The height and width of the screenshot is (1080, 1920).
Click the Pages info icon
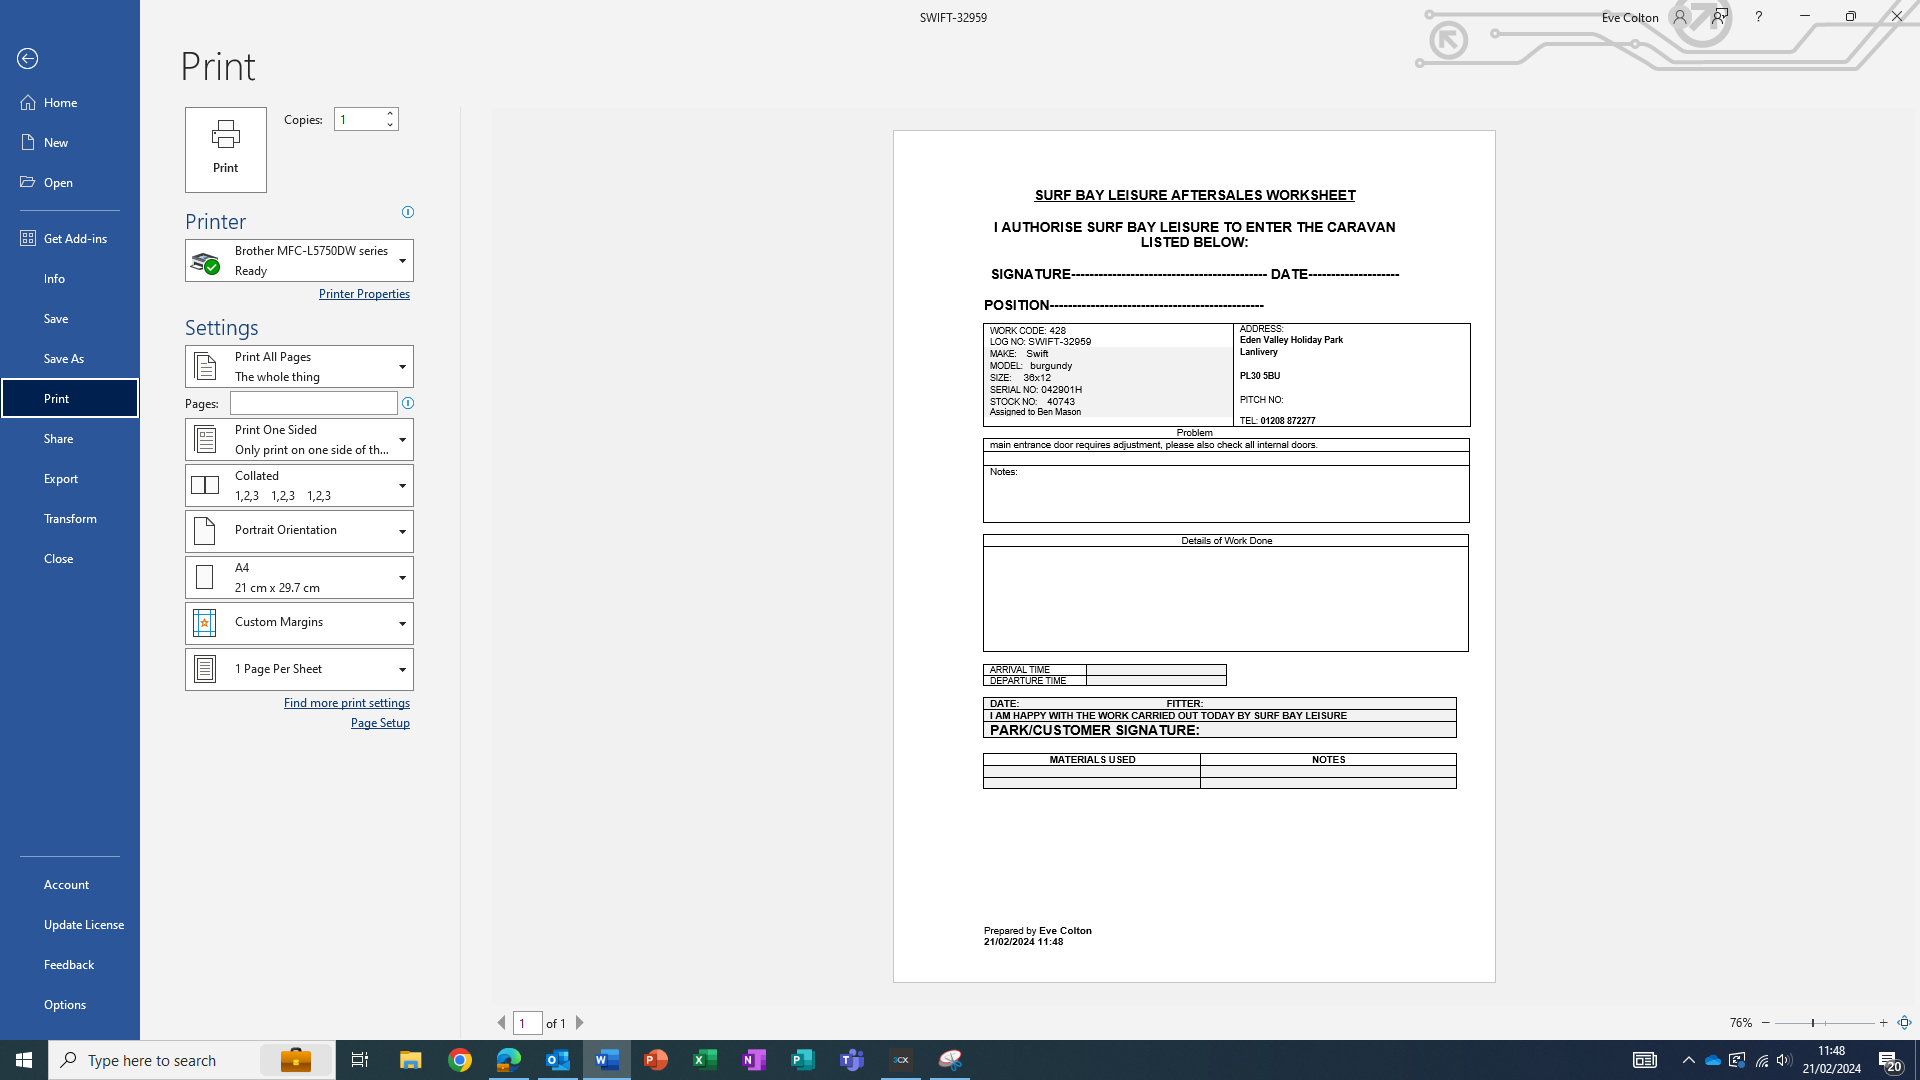[x=408, y=403]
